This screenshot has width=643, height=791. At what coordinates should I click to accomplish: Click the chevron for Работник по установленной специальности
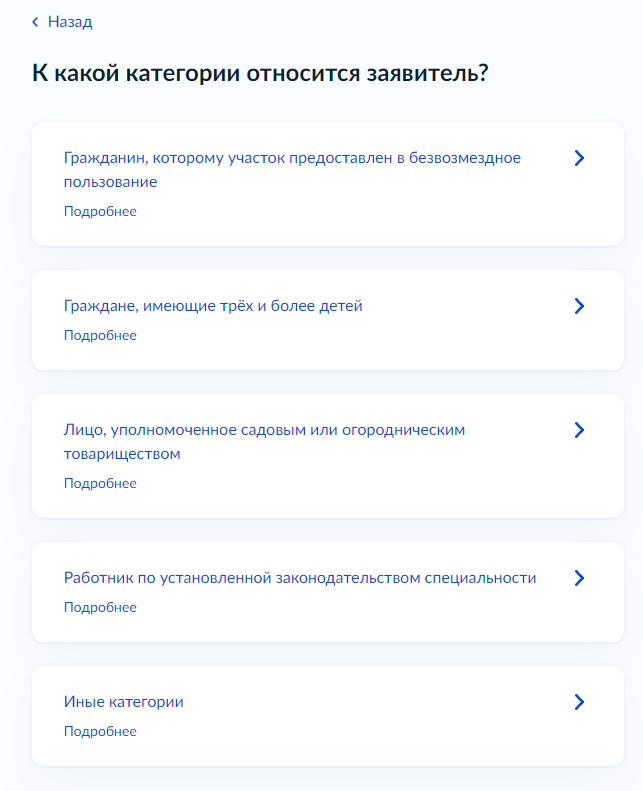[x=579, y=578]
